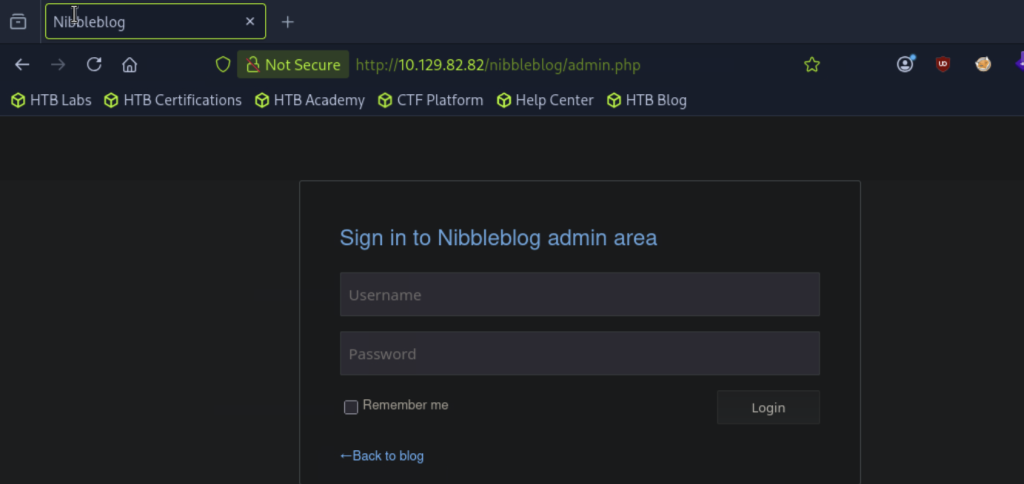The image size is (1024, 484).
Task: Focus the Username field
Action: (579, 295)
